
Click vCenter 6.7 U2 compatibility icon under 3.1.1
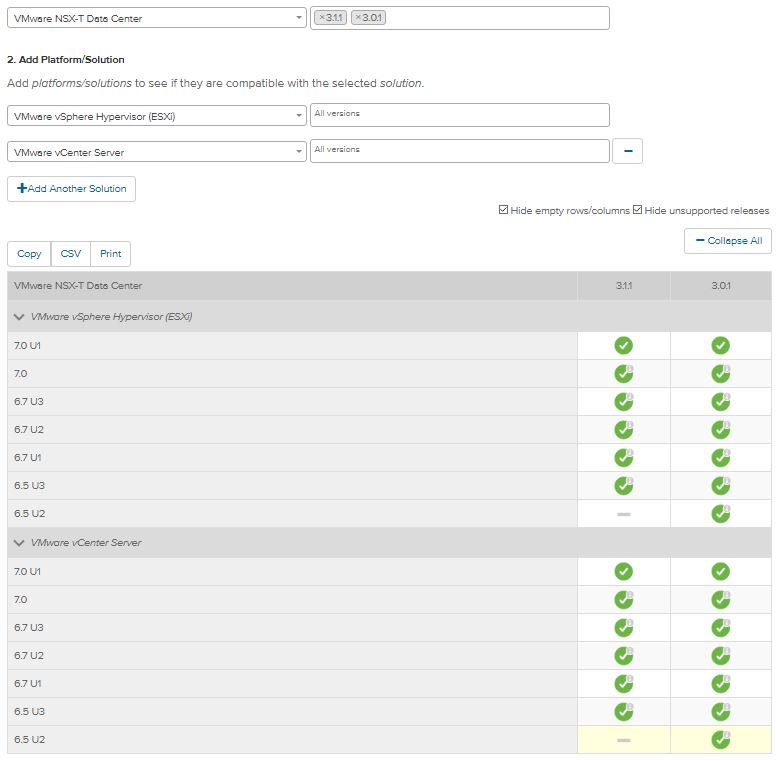(623, 656)
